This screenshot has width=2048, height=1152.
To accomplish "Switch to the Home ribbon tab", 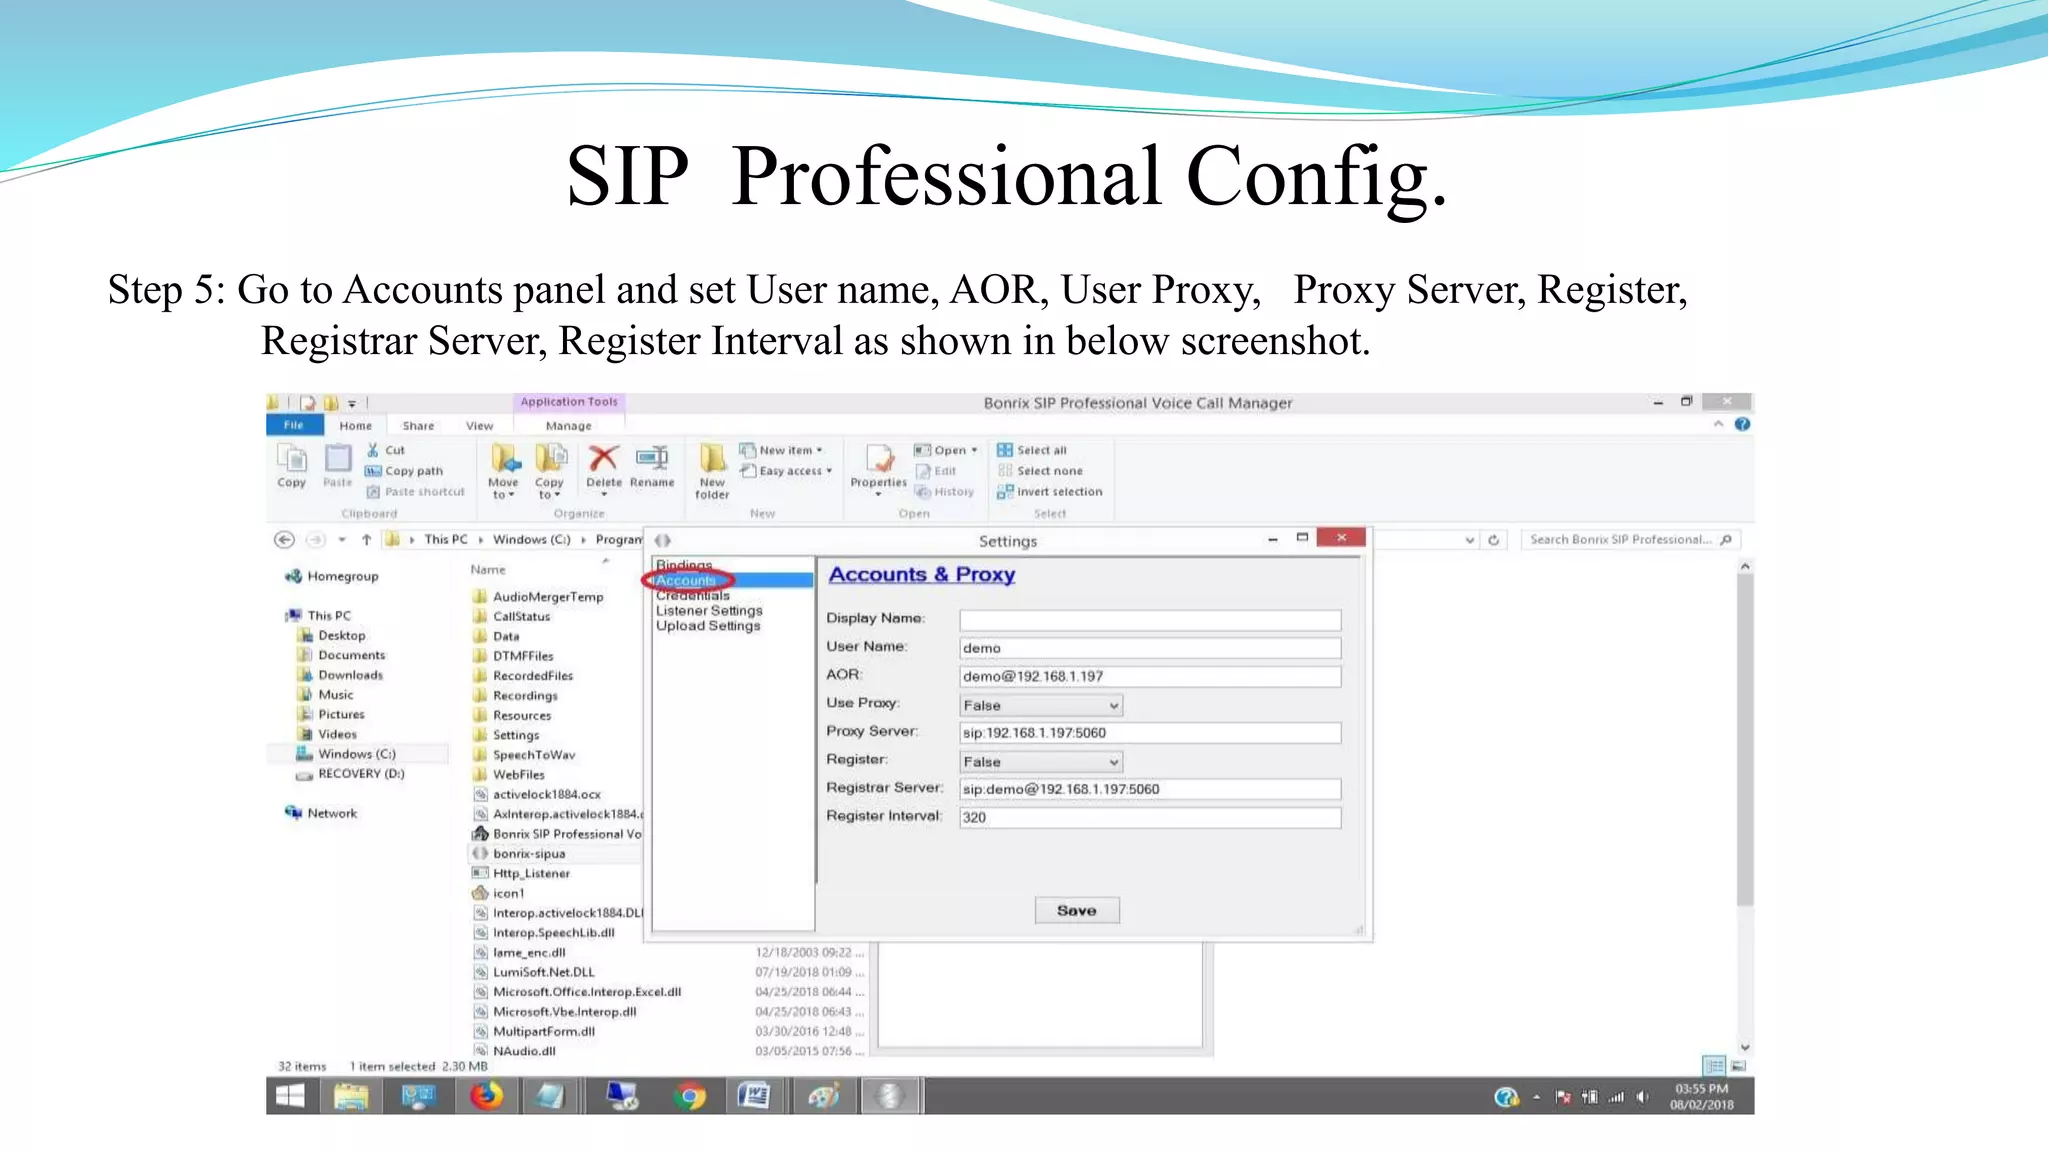I will (355, 426).
